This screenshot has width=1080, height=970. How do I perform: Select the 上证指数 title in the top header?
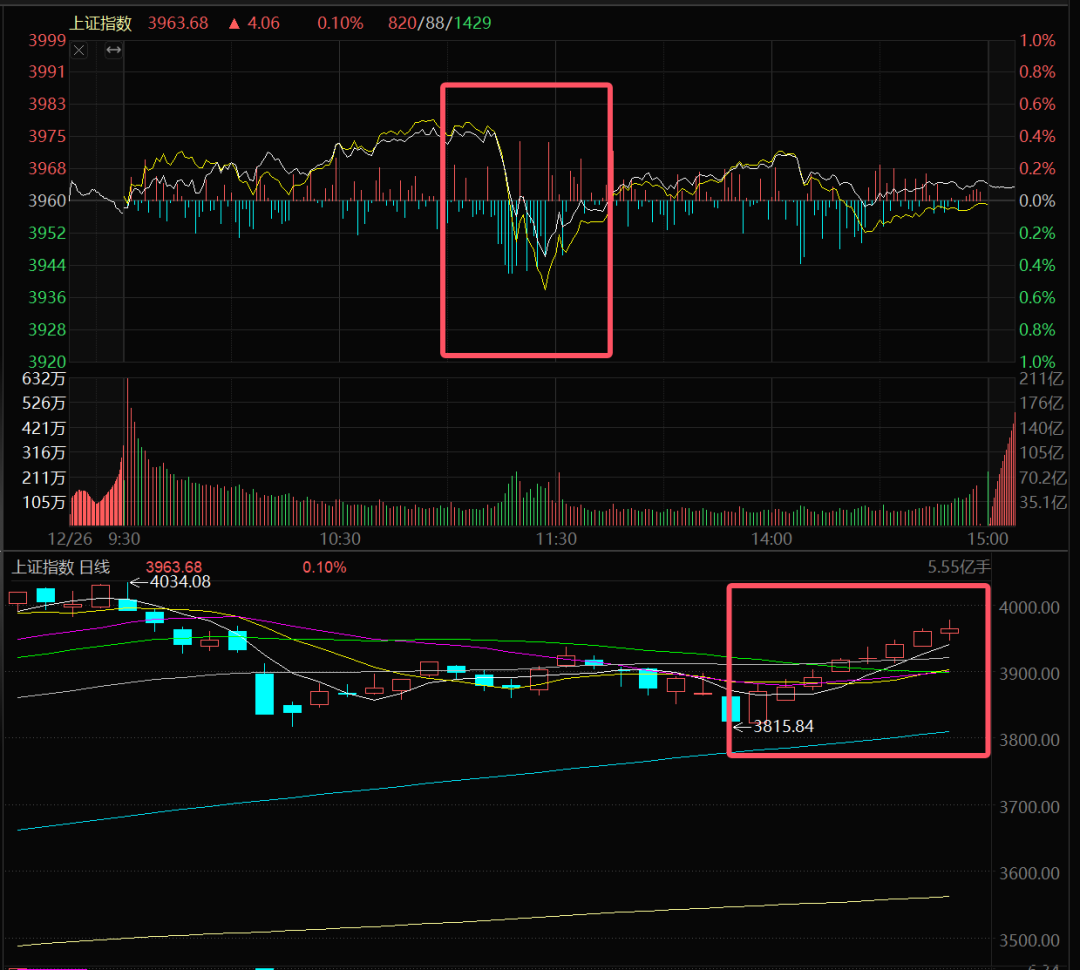(x=102, y=23)
